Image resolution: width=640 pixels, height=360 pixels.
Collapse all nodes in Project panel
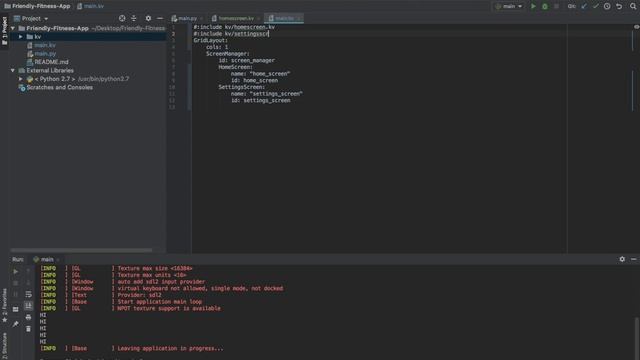pyautogui.click(x=133, y=18)
